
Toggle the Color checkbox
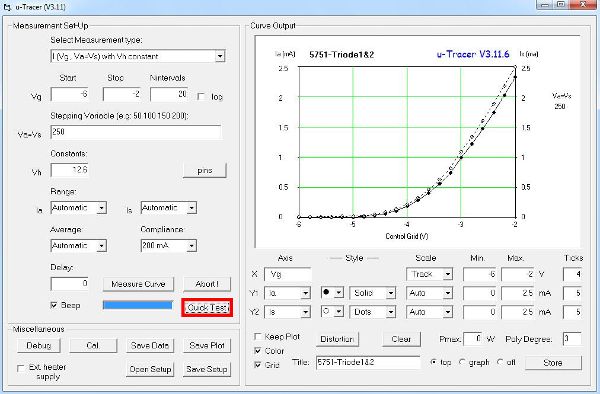click(258, 351)
